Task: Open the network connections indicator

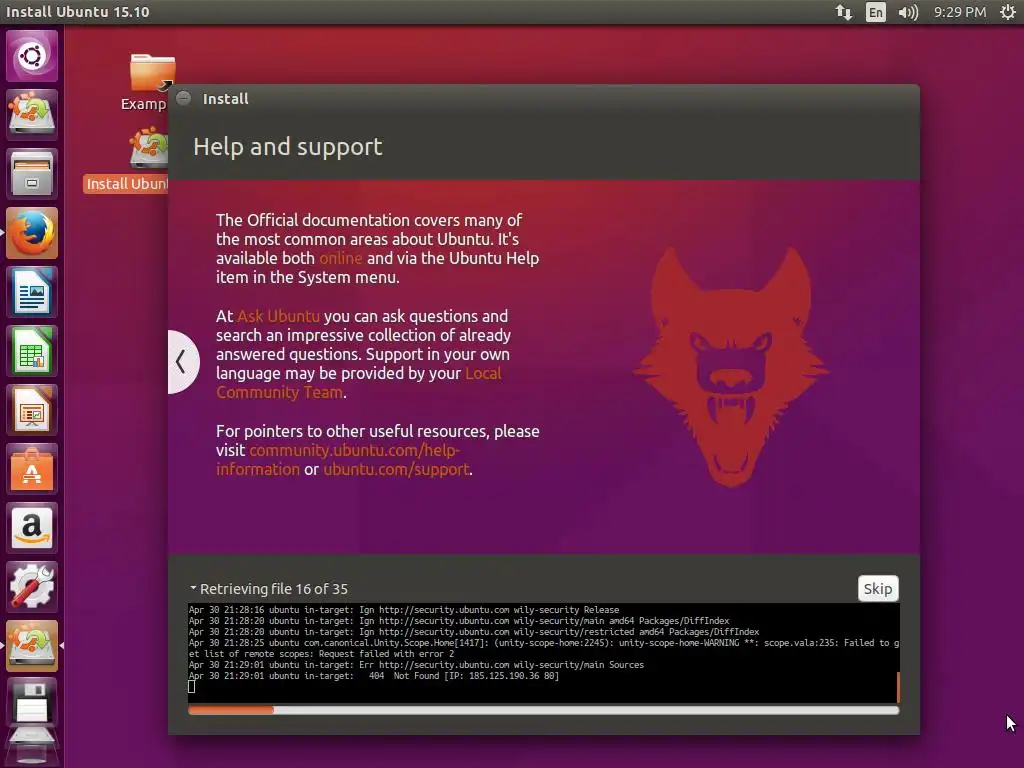Action: [x=844, y=12]
